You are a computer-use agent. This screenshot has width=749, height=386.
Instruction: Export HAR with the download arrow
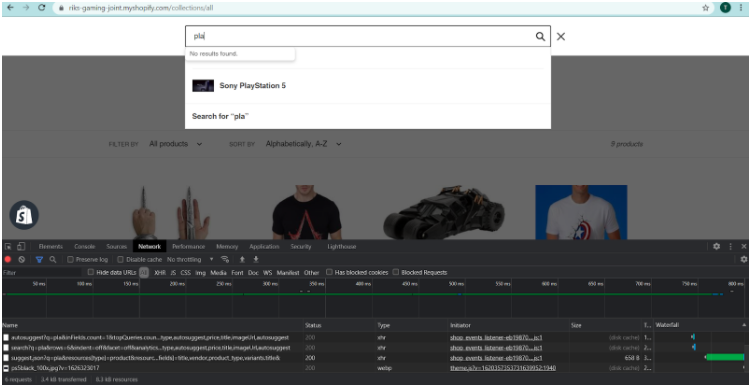click(x=256, y=259)
